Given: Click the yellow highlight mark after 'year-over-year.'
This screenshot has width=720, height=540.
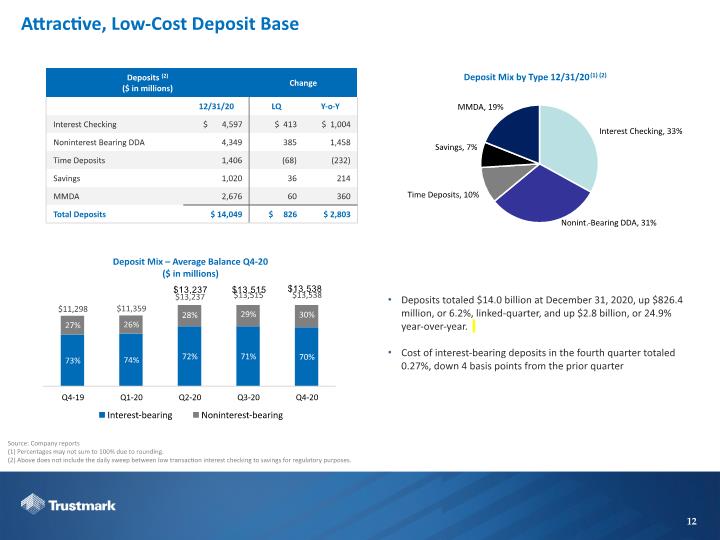Looking at the screenshot, I should click(x=474, y=326).
